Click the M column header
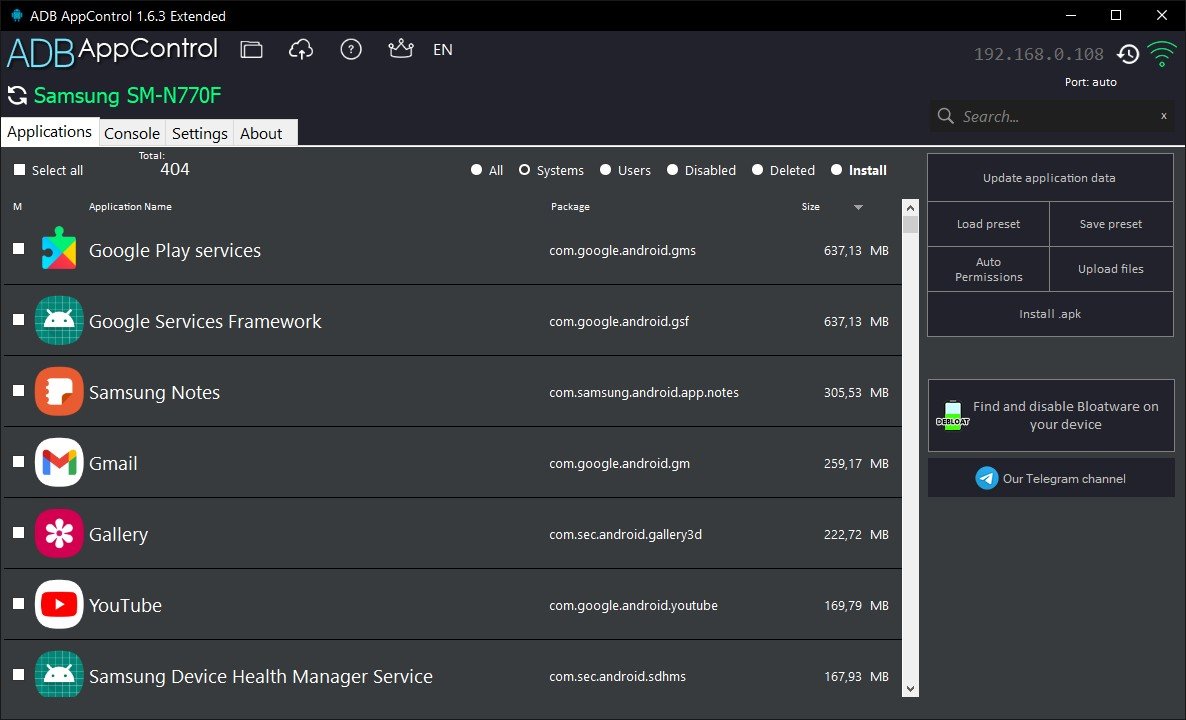 click(x=17, y=206)
